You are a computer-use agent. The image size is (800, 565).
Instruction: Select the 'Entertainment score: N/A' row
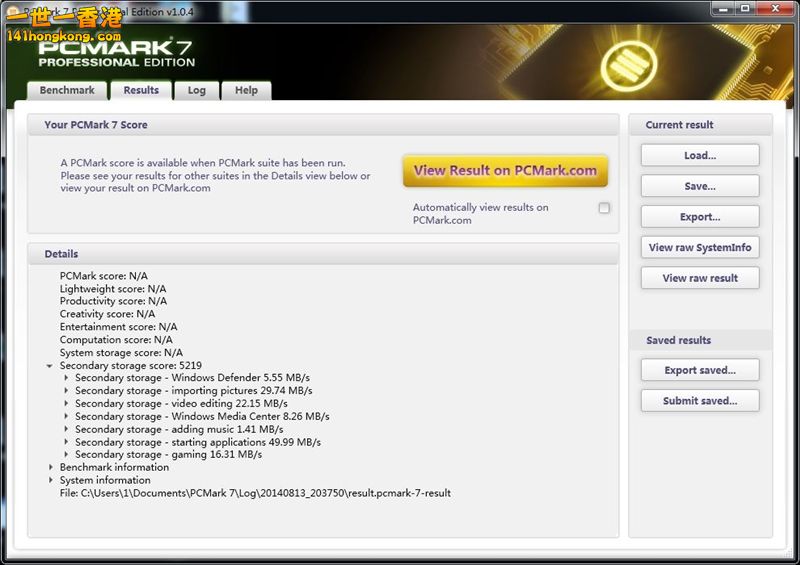click(x=118, y=327)
